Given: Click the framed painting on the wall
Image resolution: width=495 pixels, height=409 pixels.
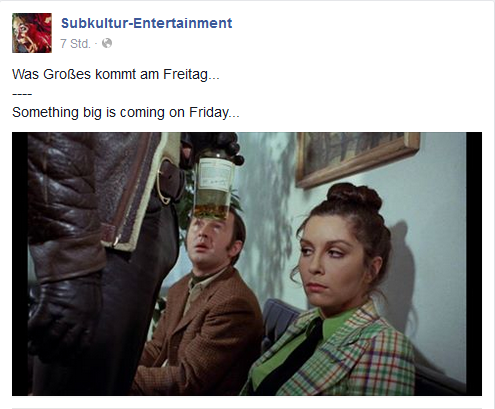Looking at the screenshot, I should coord(357,157).
